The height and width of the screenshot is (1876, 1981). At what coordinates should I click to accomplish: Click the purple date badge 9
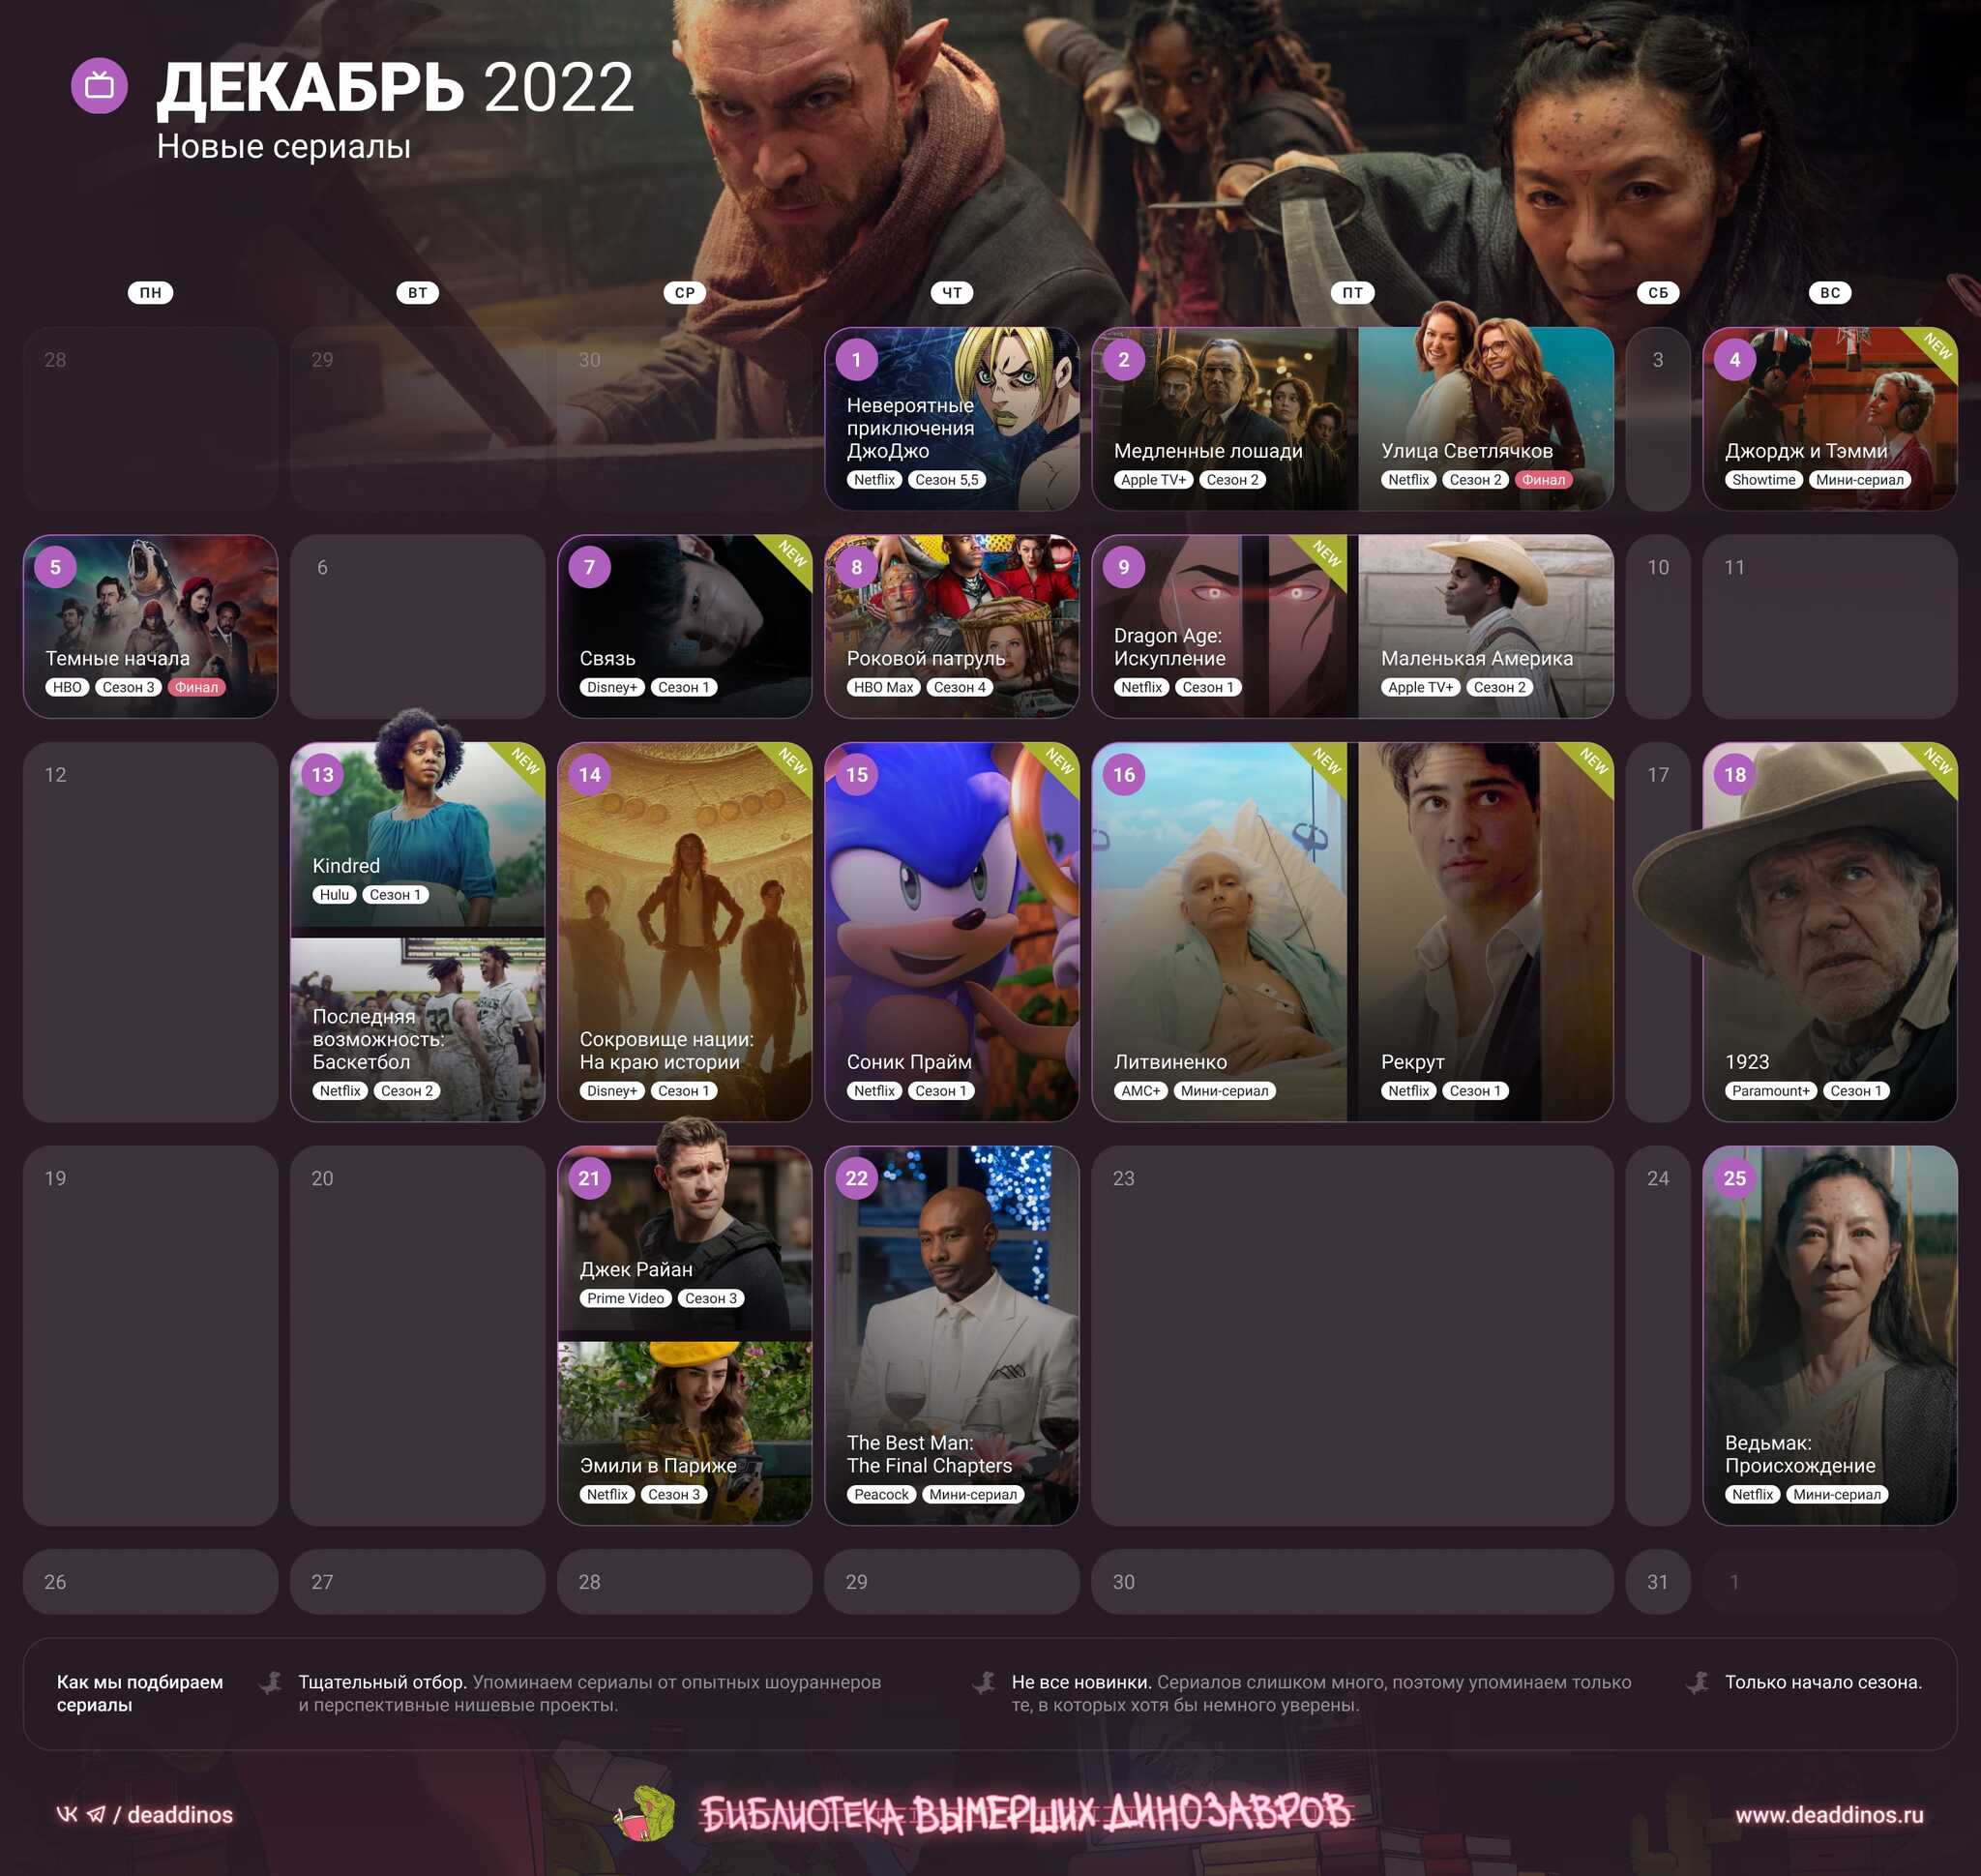click(x=1123, y=567)
